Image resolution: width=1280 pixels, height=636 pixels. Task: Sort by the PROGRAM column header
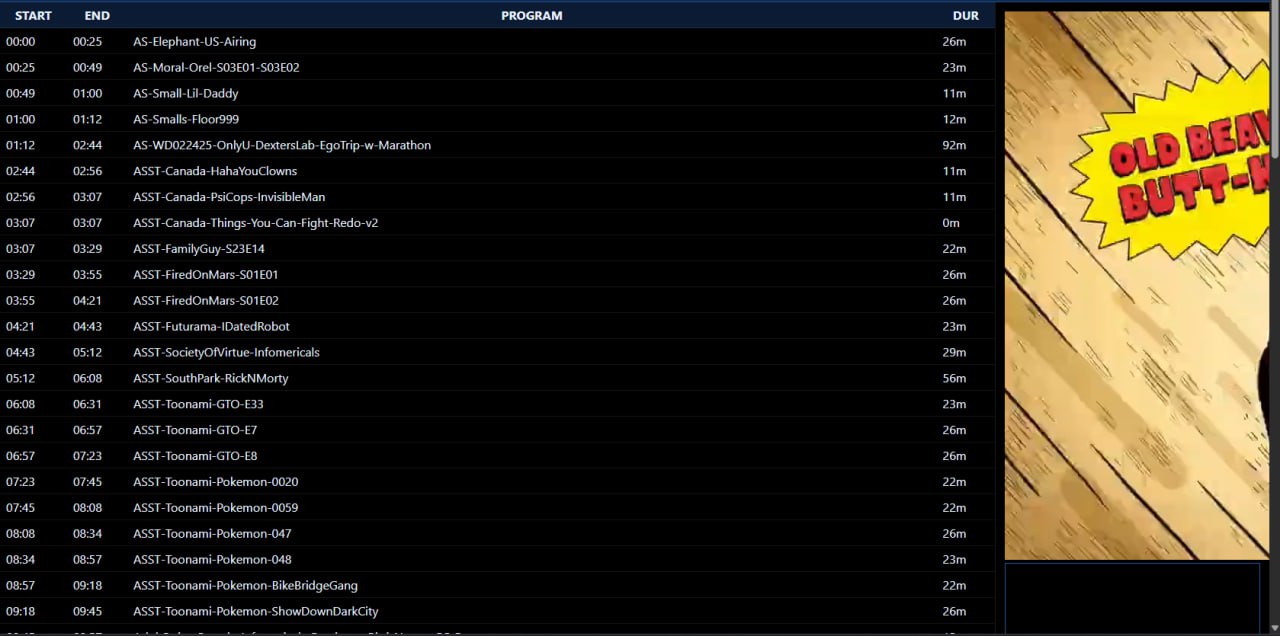click(531, 16)
